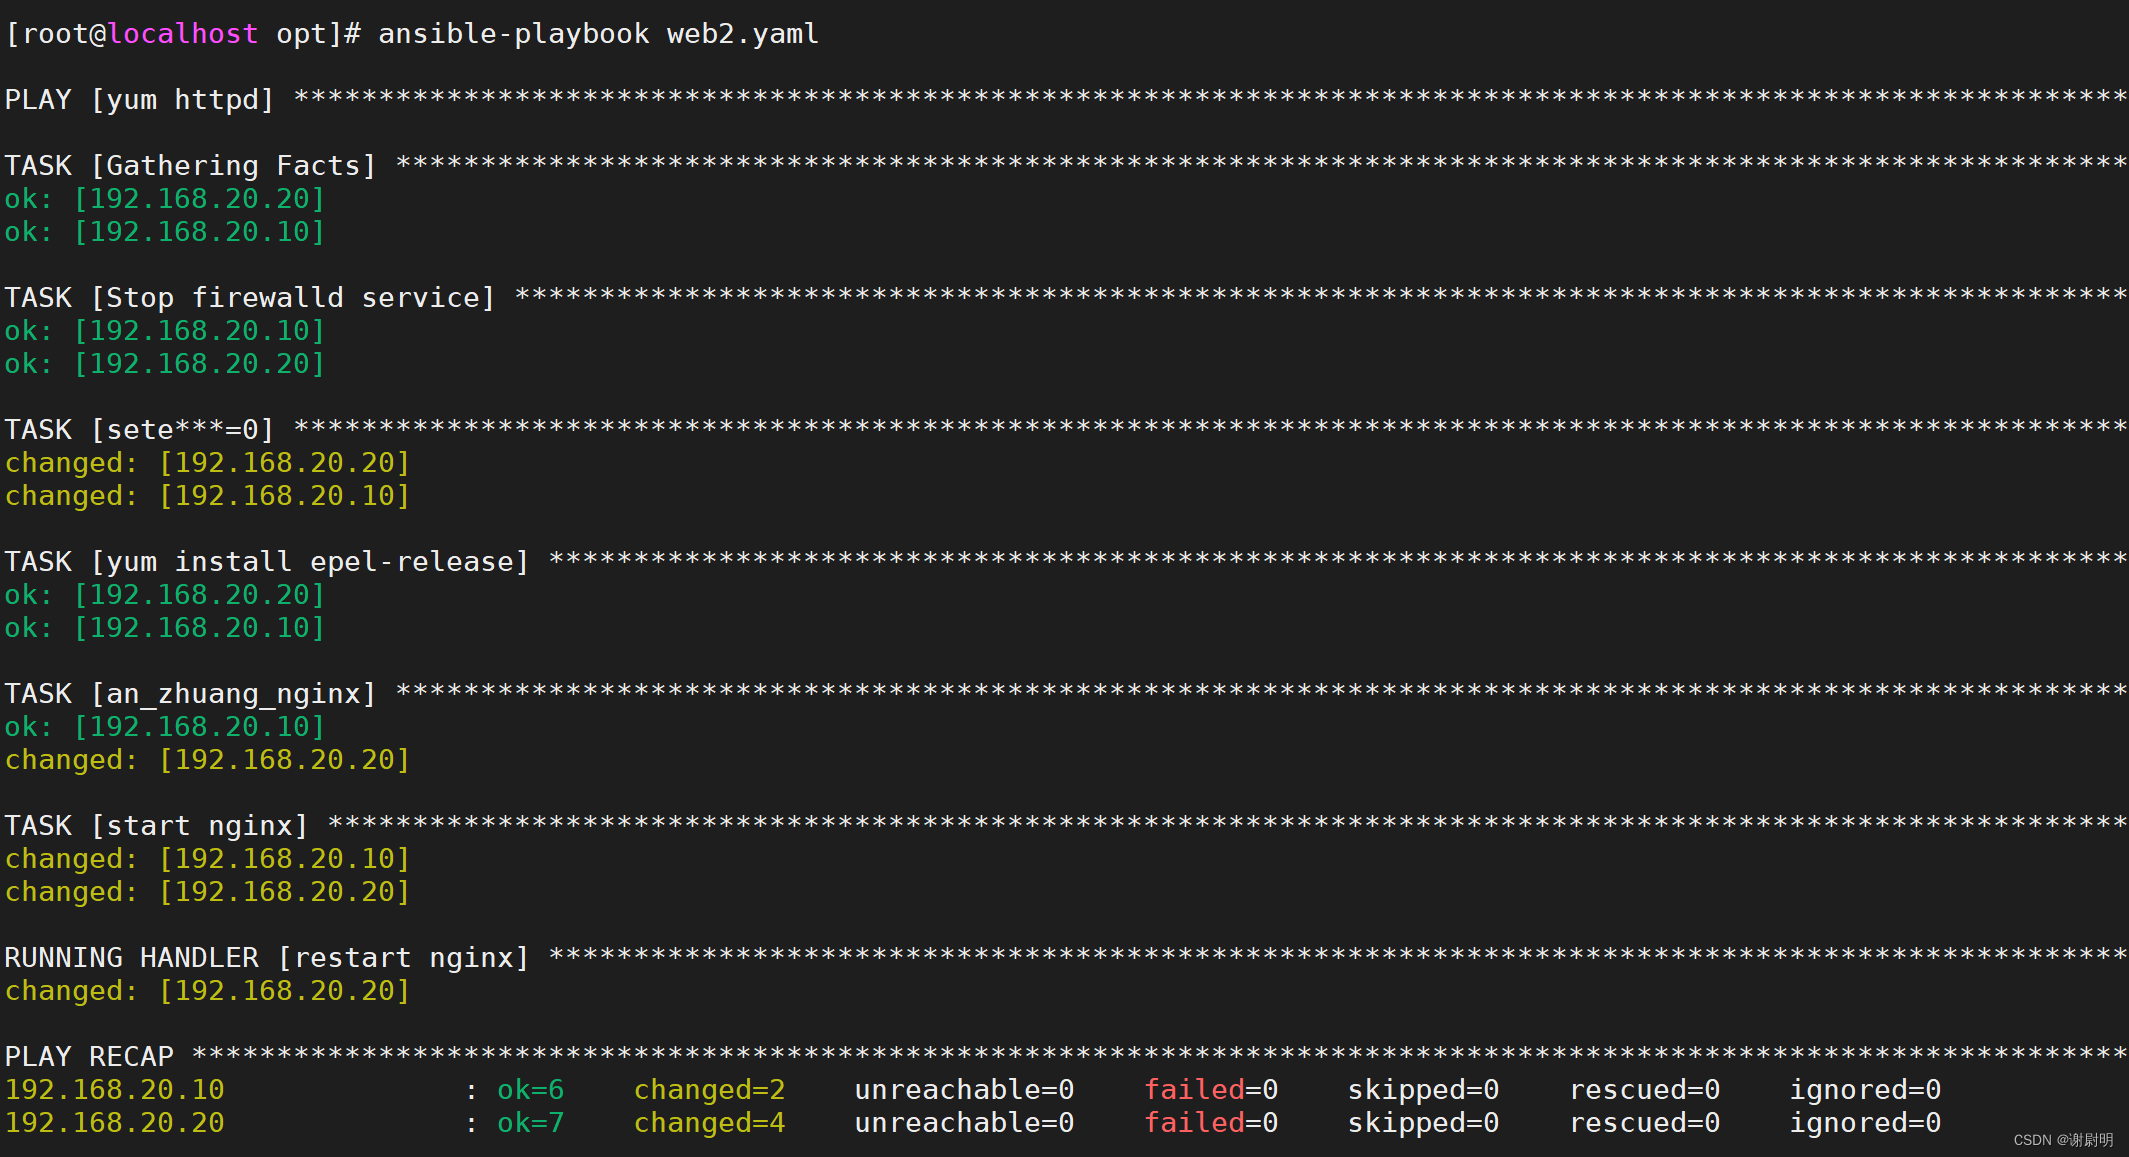Click TASK [Gathering Facts] header
This screenshot has height=1157, width=2129.
190,166
